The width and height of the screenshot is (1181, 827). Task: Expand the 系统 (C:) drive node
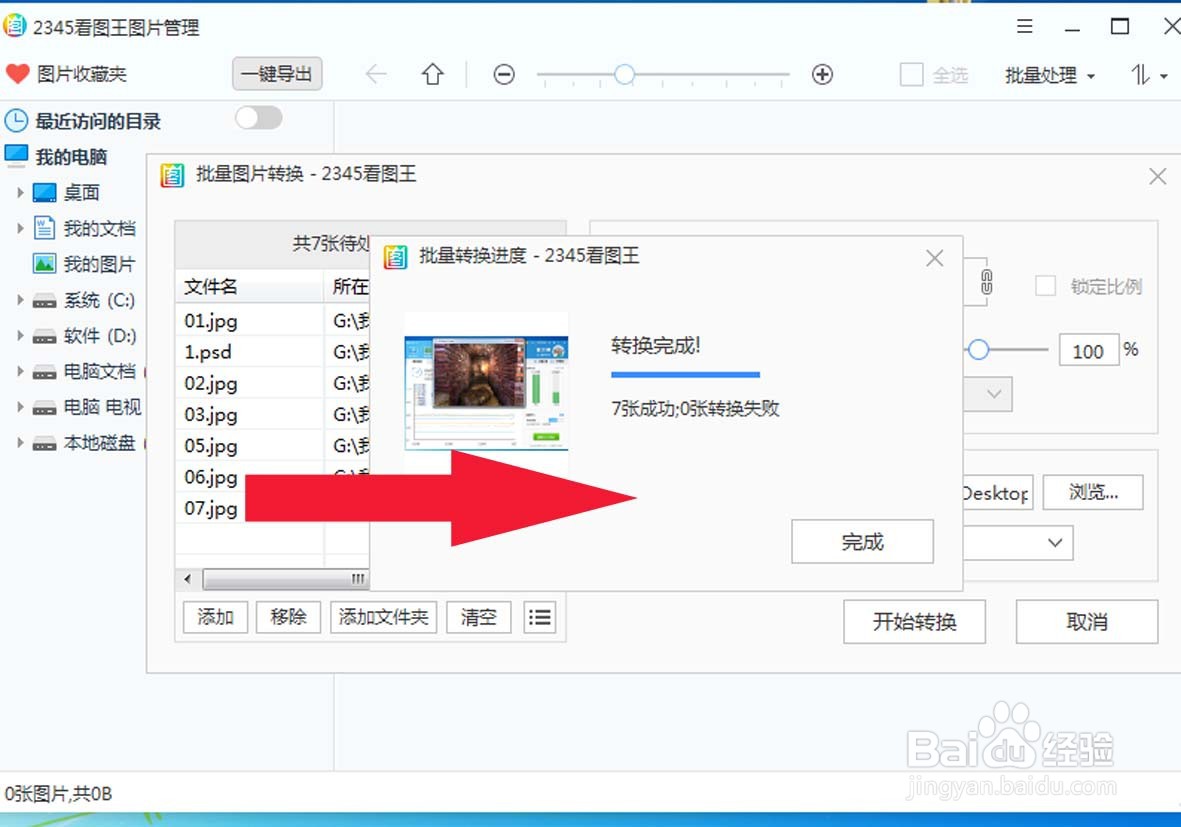click(20, 300)
